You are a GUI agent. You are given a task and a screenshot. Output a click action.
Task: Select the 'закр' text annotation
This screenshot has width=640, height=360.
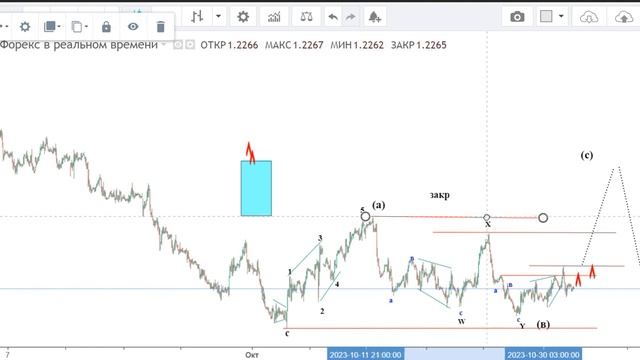pyautogui.click(x=440, y=195)
